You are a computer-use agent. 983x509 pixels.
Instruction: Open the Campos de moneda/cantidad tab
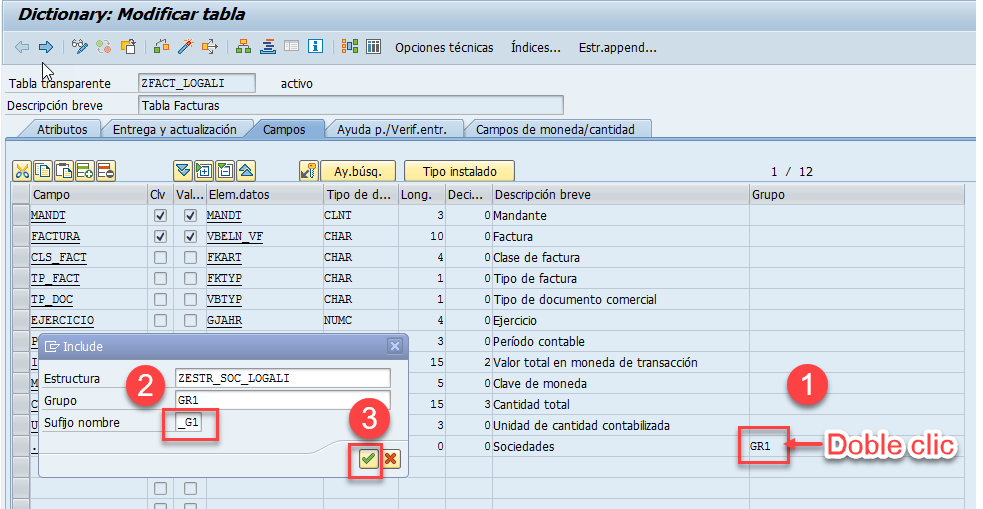point(555,129)
